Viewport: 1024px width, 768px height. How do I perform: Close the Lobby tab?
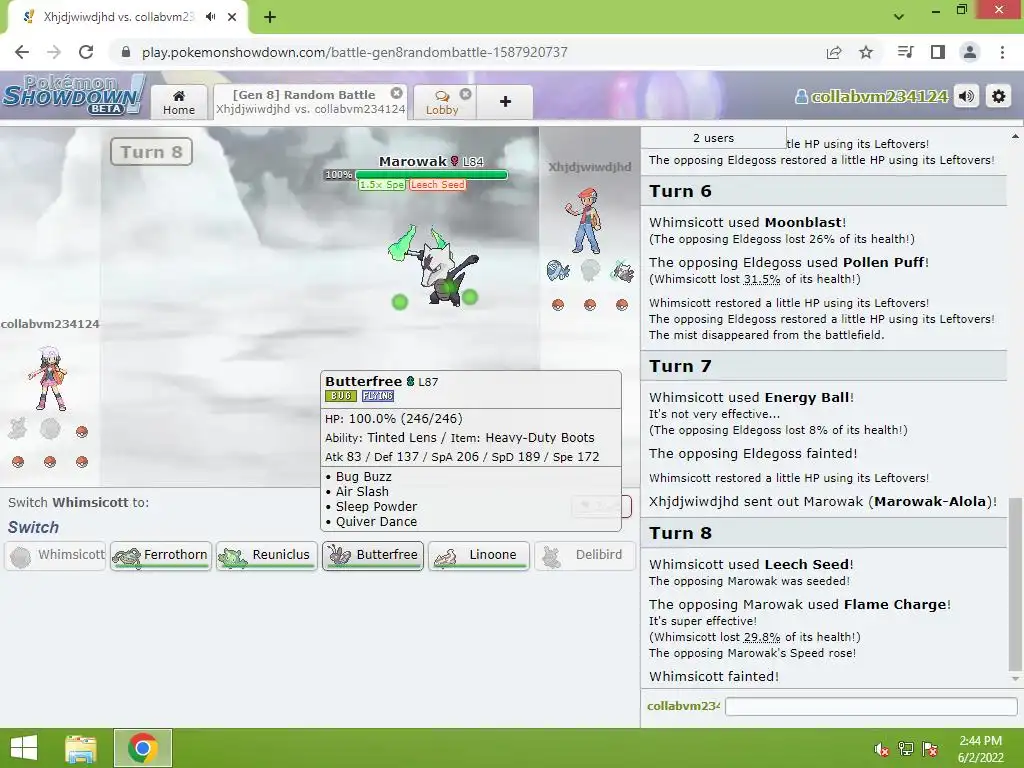[x=465, y=94]
